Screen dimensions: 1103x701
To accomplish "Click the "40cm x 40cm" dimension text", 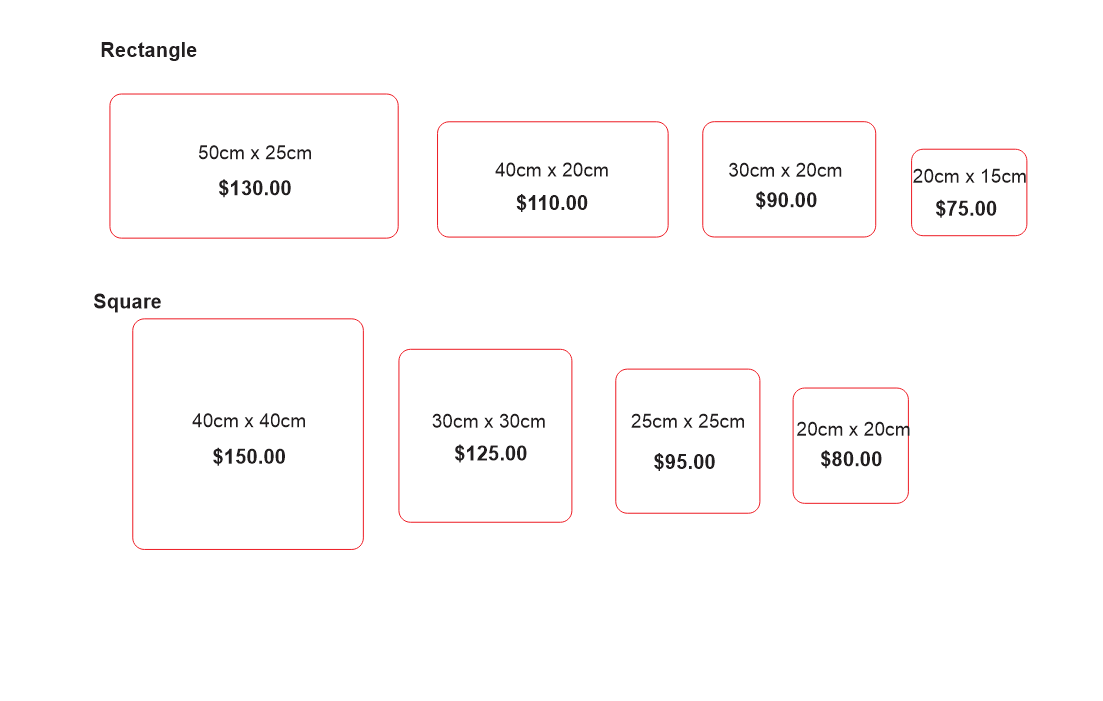I will [x=249, y=421].
